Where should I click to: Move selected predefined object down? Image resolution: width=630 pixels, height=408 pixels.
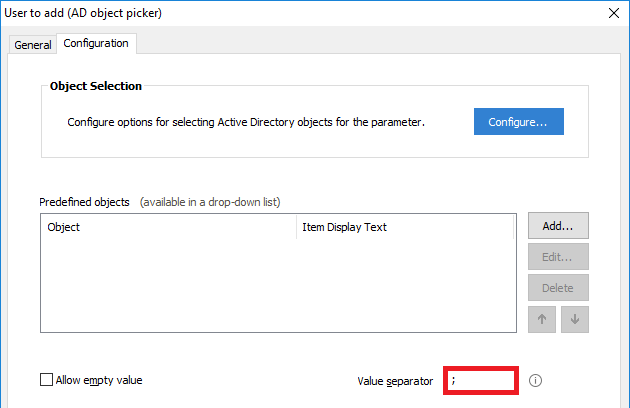click(574, 320)
